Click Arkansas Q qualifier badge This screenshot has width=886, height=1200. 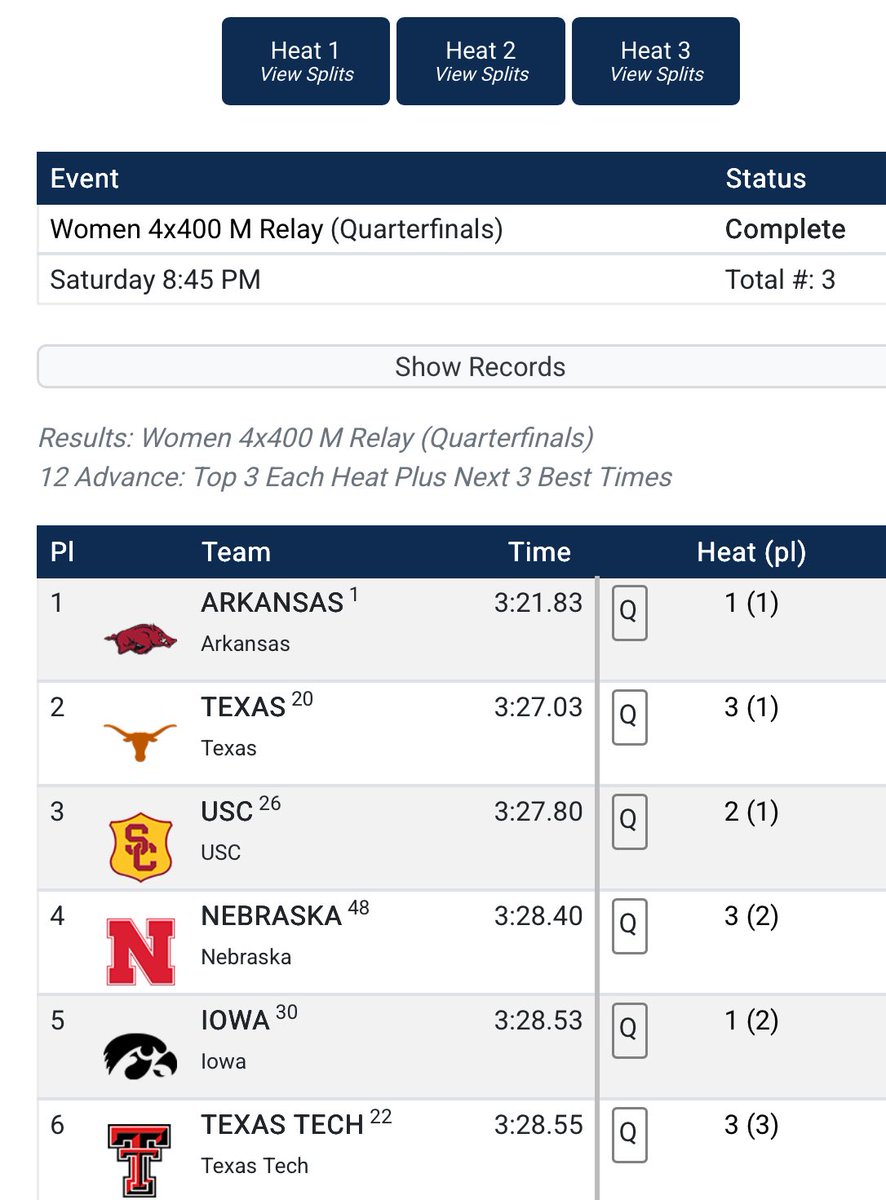[x=629, y=613]
